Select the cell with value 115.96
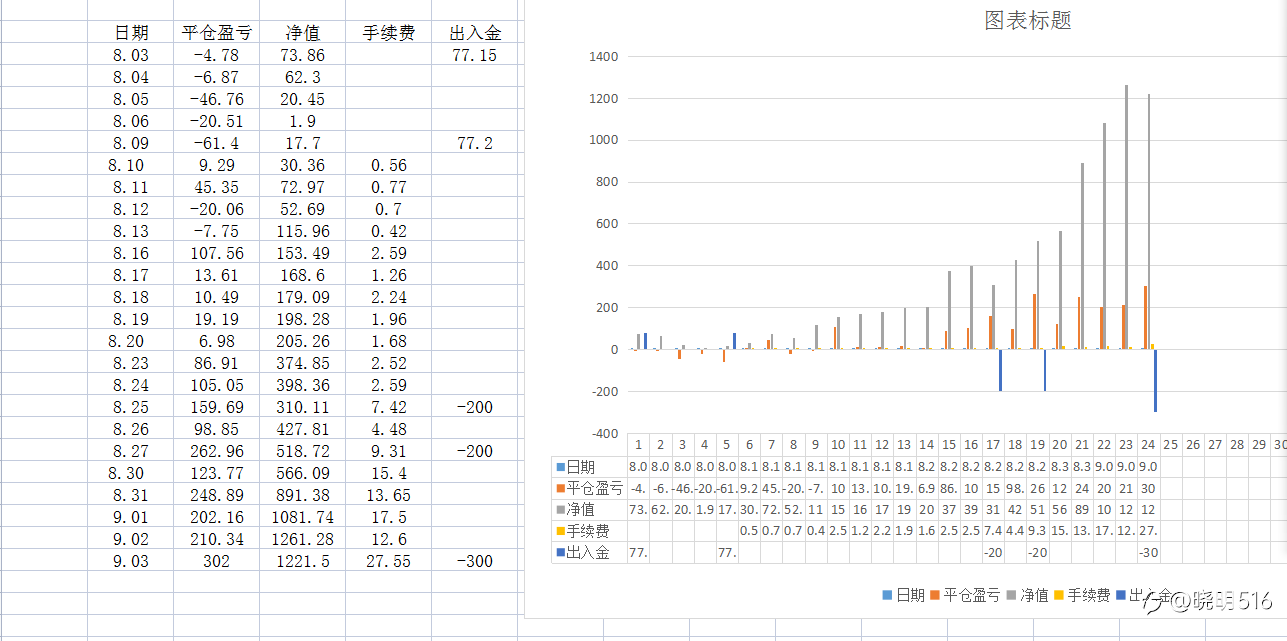1287x641 pixels. [x=302, y=231]
